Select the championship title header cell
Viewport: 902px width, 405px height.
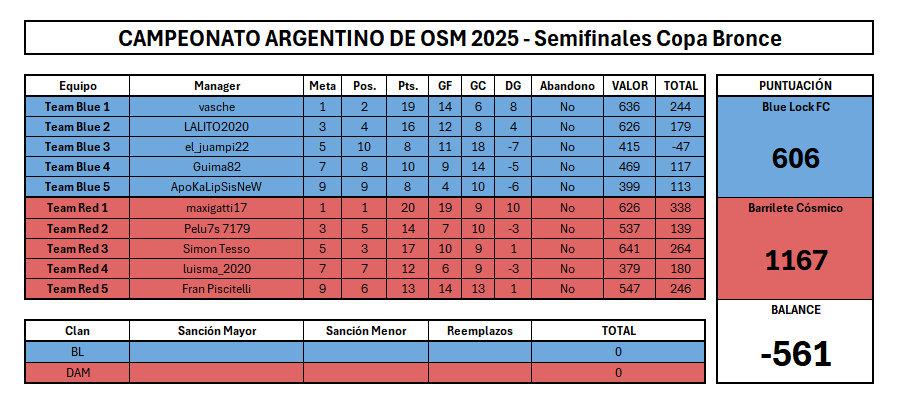tap(449, 38)
